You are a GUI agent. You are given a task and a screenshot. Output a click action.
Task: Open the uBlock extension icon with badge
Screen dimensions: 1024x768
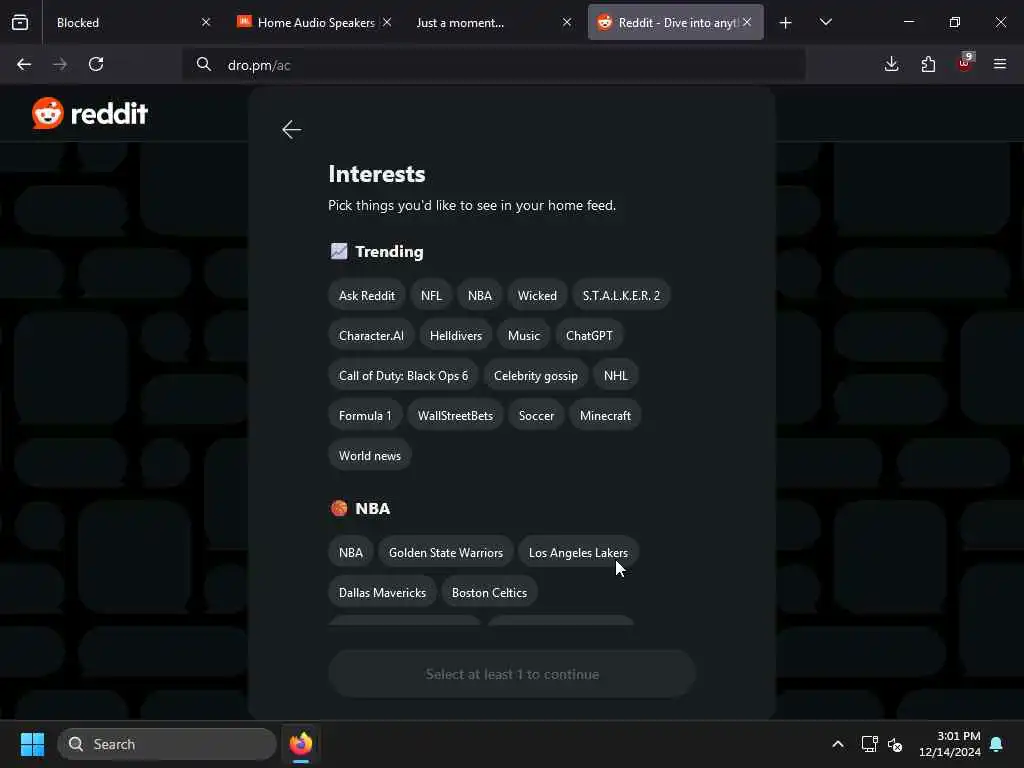(x=965, y=63)
